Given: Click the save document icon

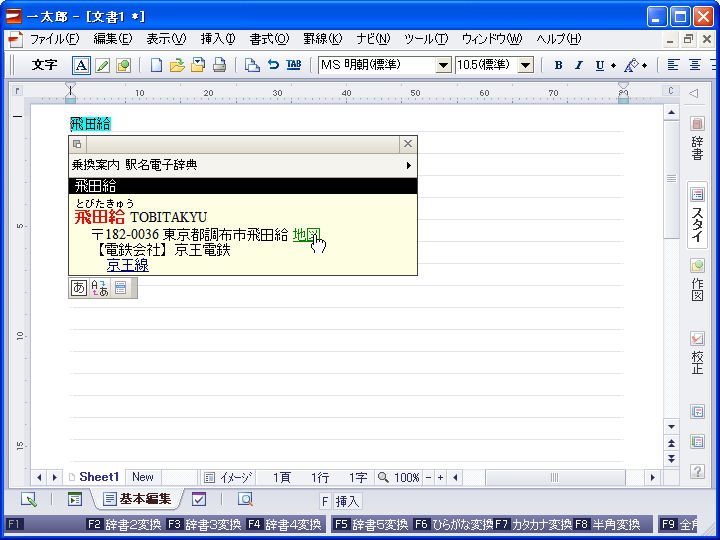Looking at the screenshot, I should click(x=197, y=65).
